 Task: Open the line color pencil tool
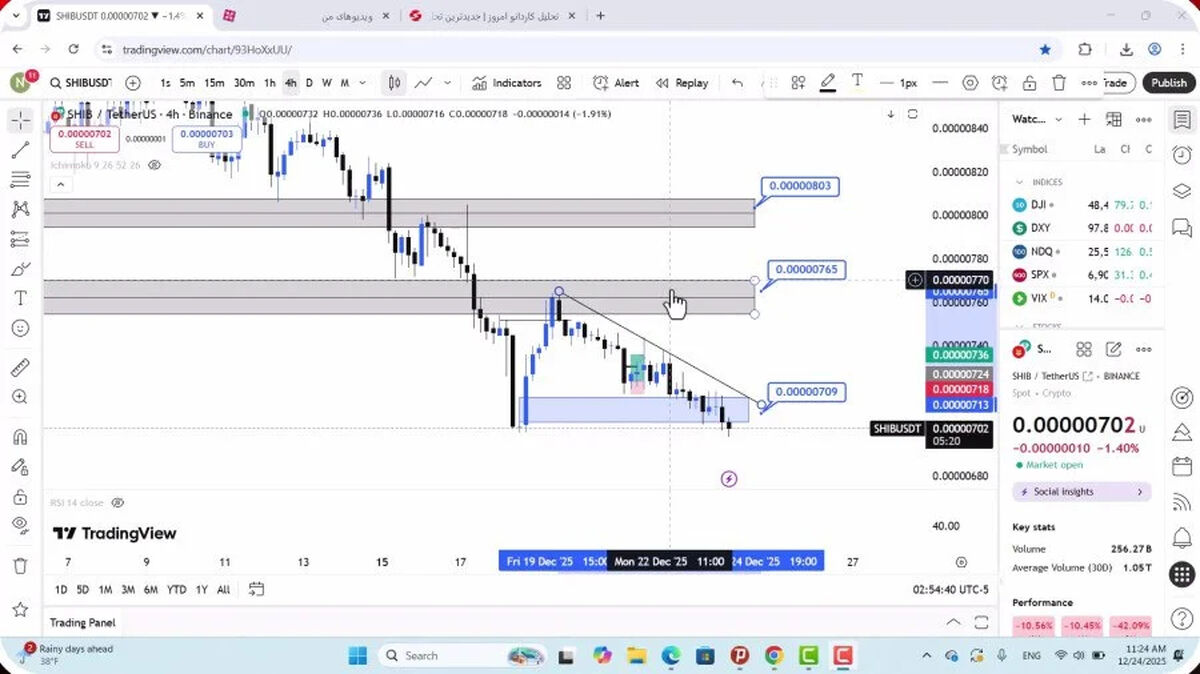coord(828,83)
